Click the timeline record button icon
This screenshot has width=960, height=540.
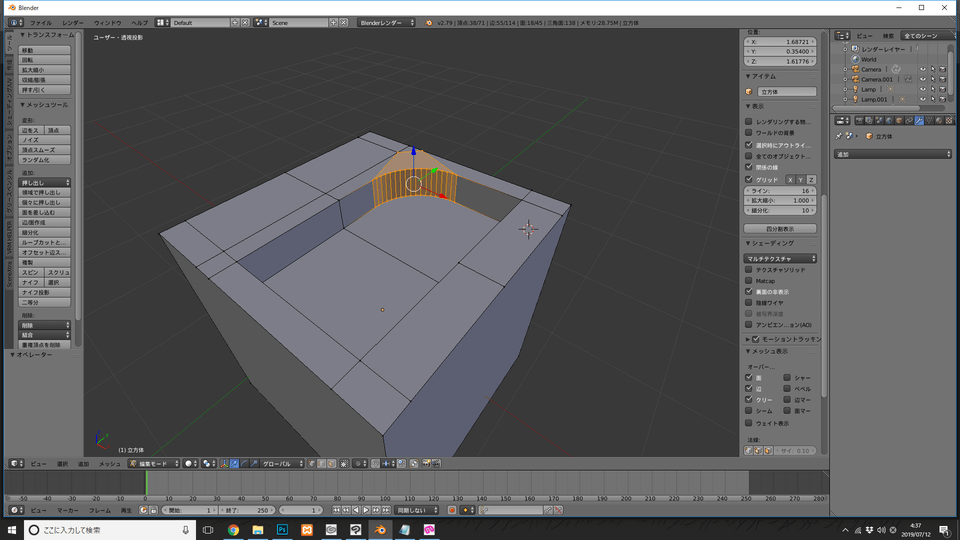point(451,510)
